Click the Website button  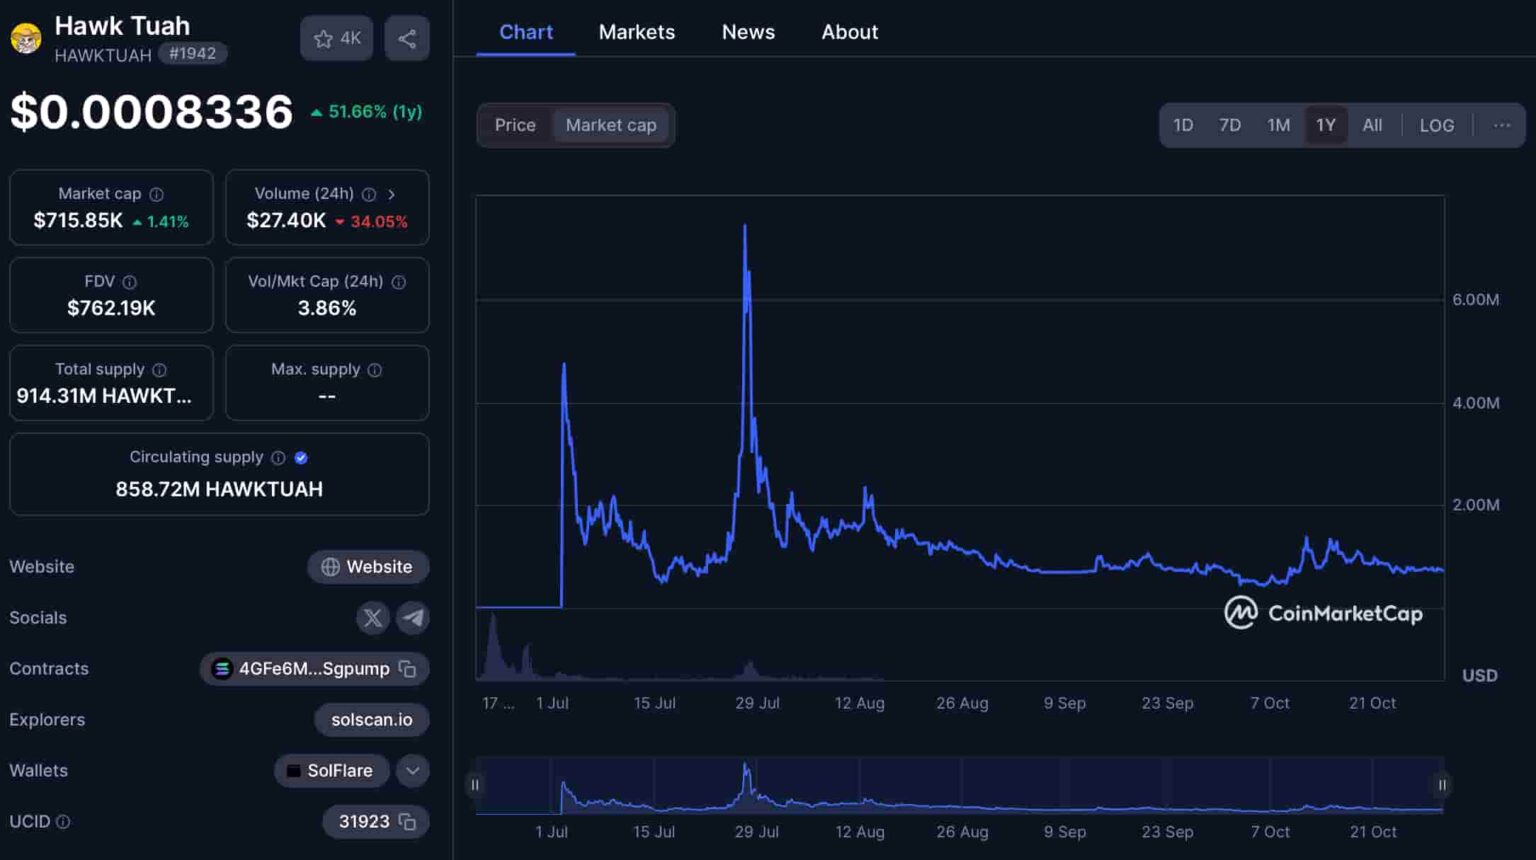pyautogui.click(x=368, y=567)
